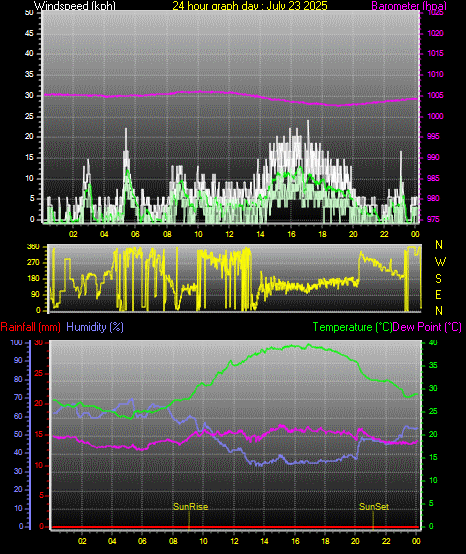Click the green '15' temperature axis value
Screen dimensions: 466x554
click(433, 458)
